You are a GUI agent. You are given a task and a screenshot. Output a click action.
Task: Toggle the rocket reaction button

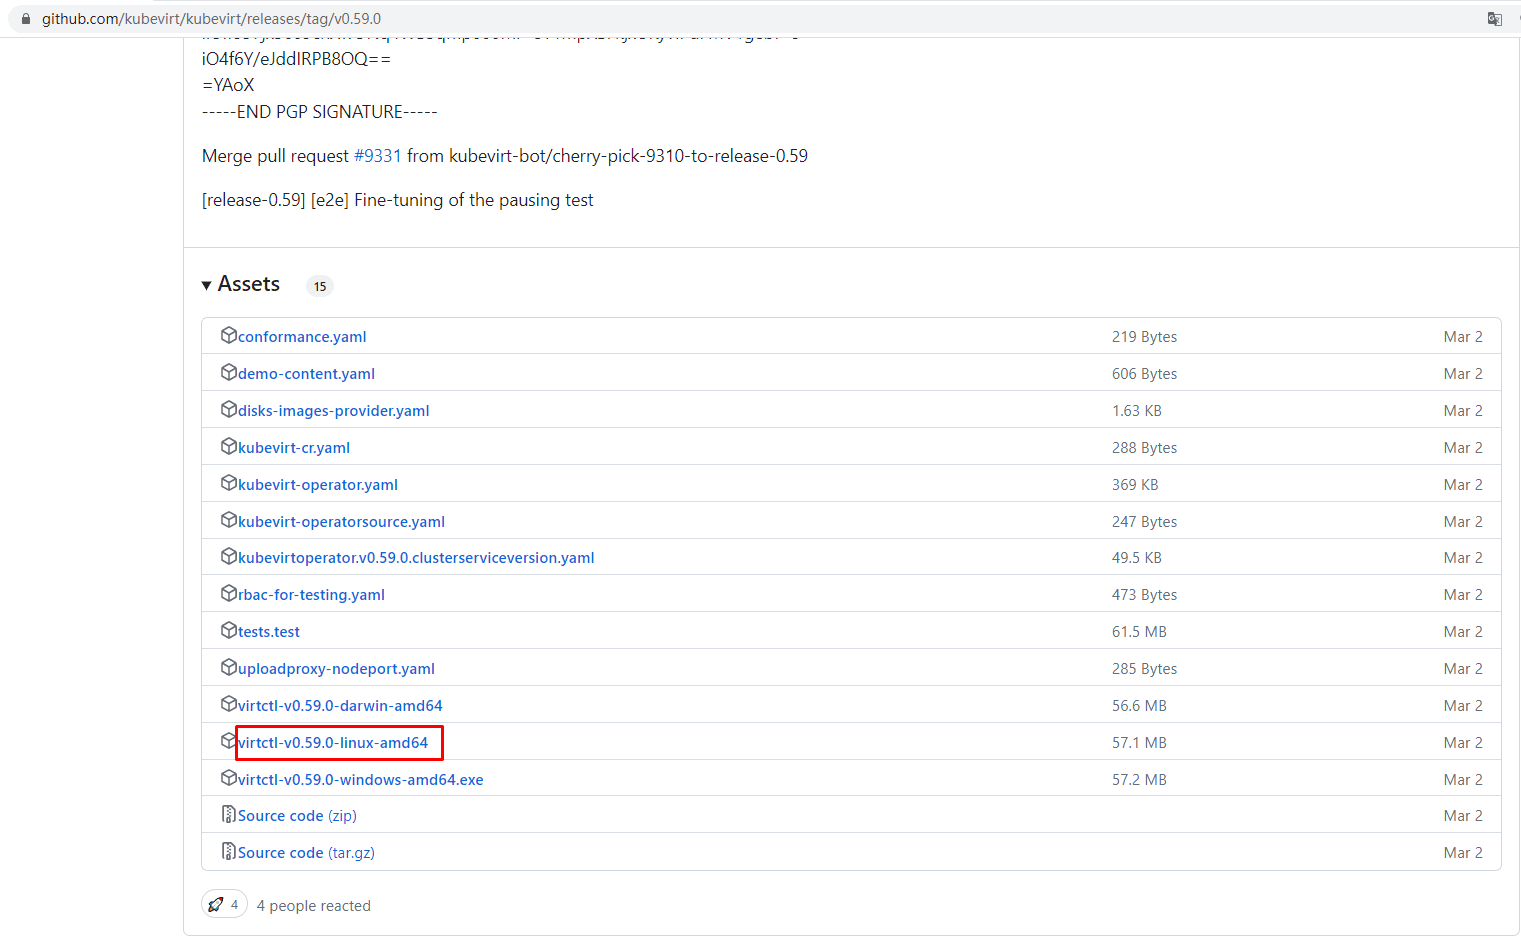224,904
